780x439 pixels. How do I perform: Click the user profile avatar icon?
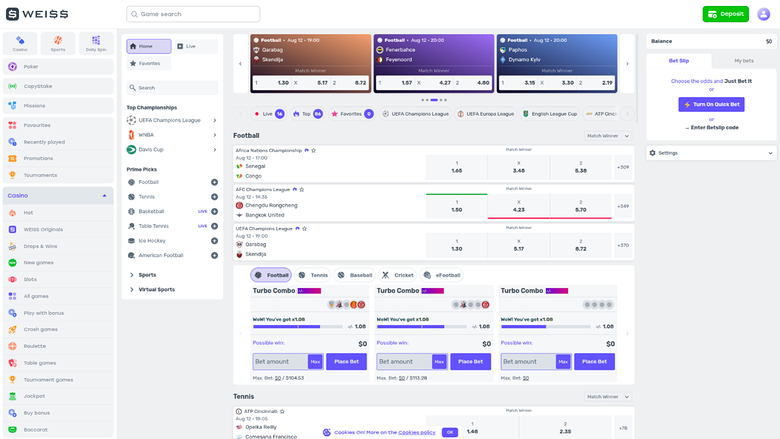764,14
